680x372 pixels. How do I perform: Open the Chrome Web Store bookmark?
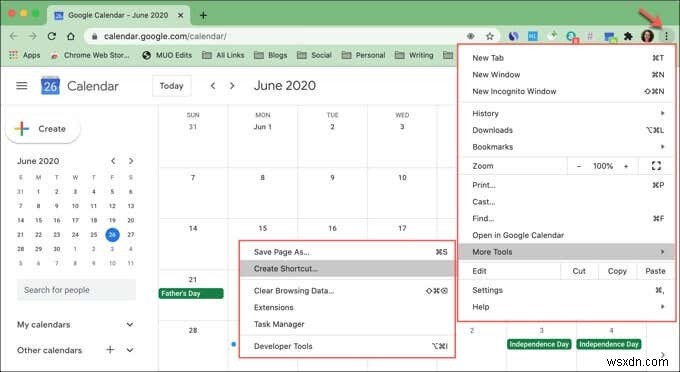coord(90,55)
